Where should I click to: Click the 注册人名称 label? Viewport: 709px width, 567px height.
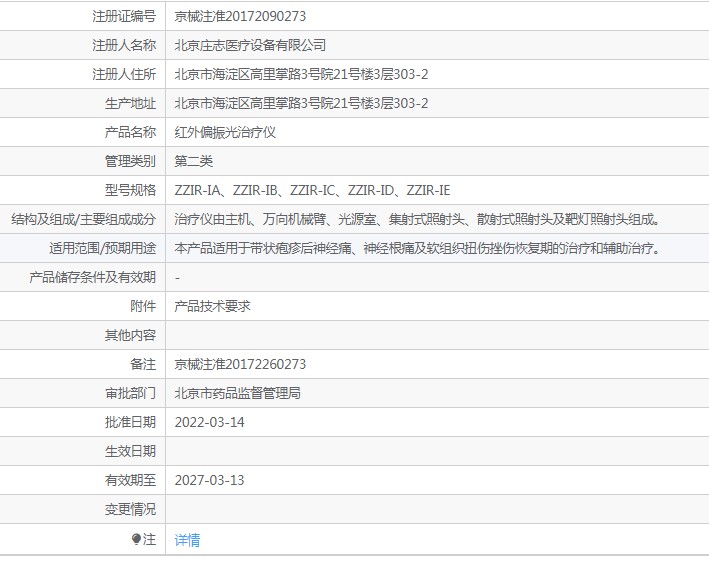124,45
